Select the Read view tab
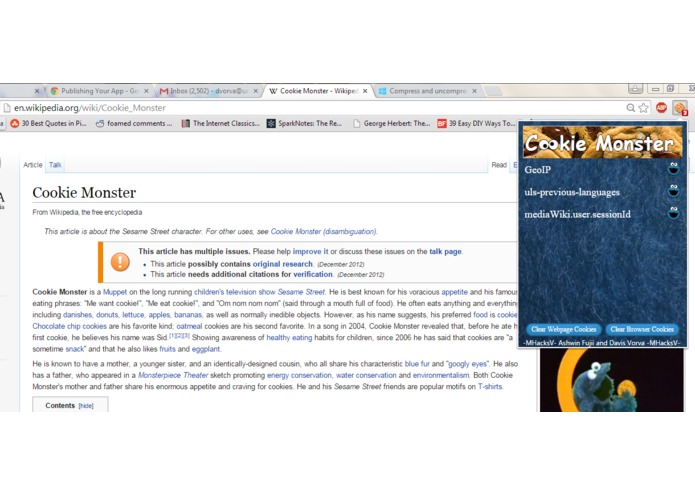The width and height of the screenshot is (695, 494). [x=499, y=165]
